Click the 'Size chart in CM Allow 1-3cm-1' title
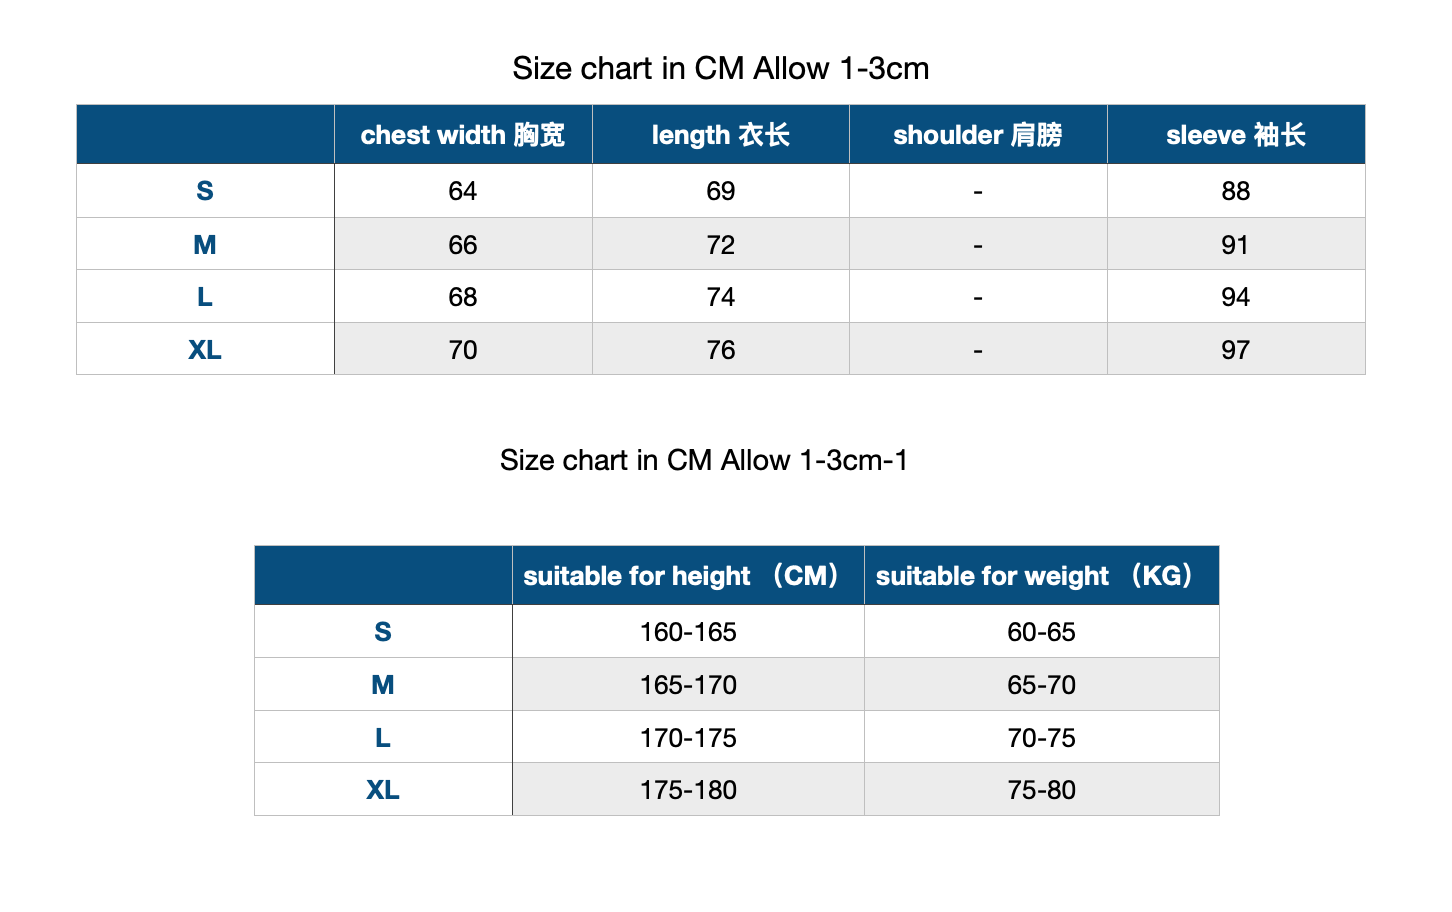1452x912 pixels. pyautogui.click(x=704, y=460)
